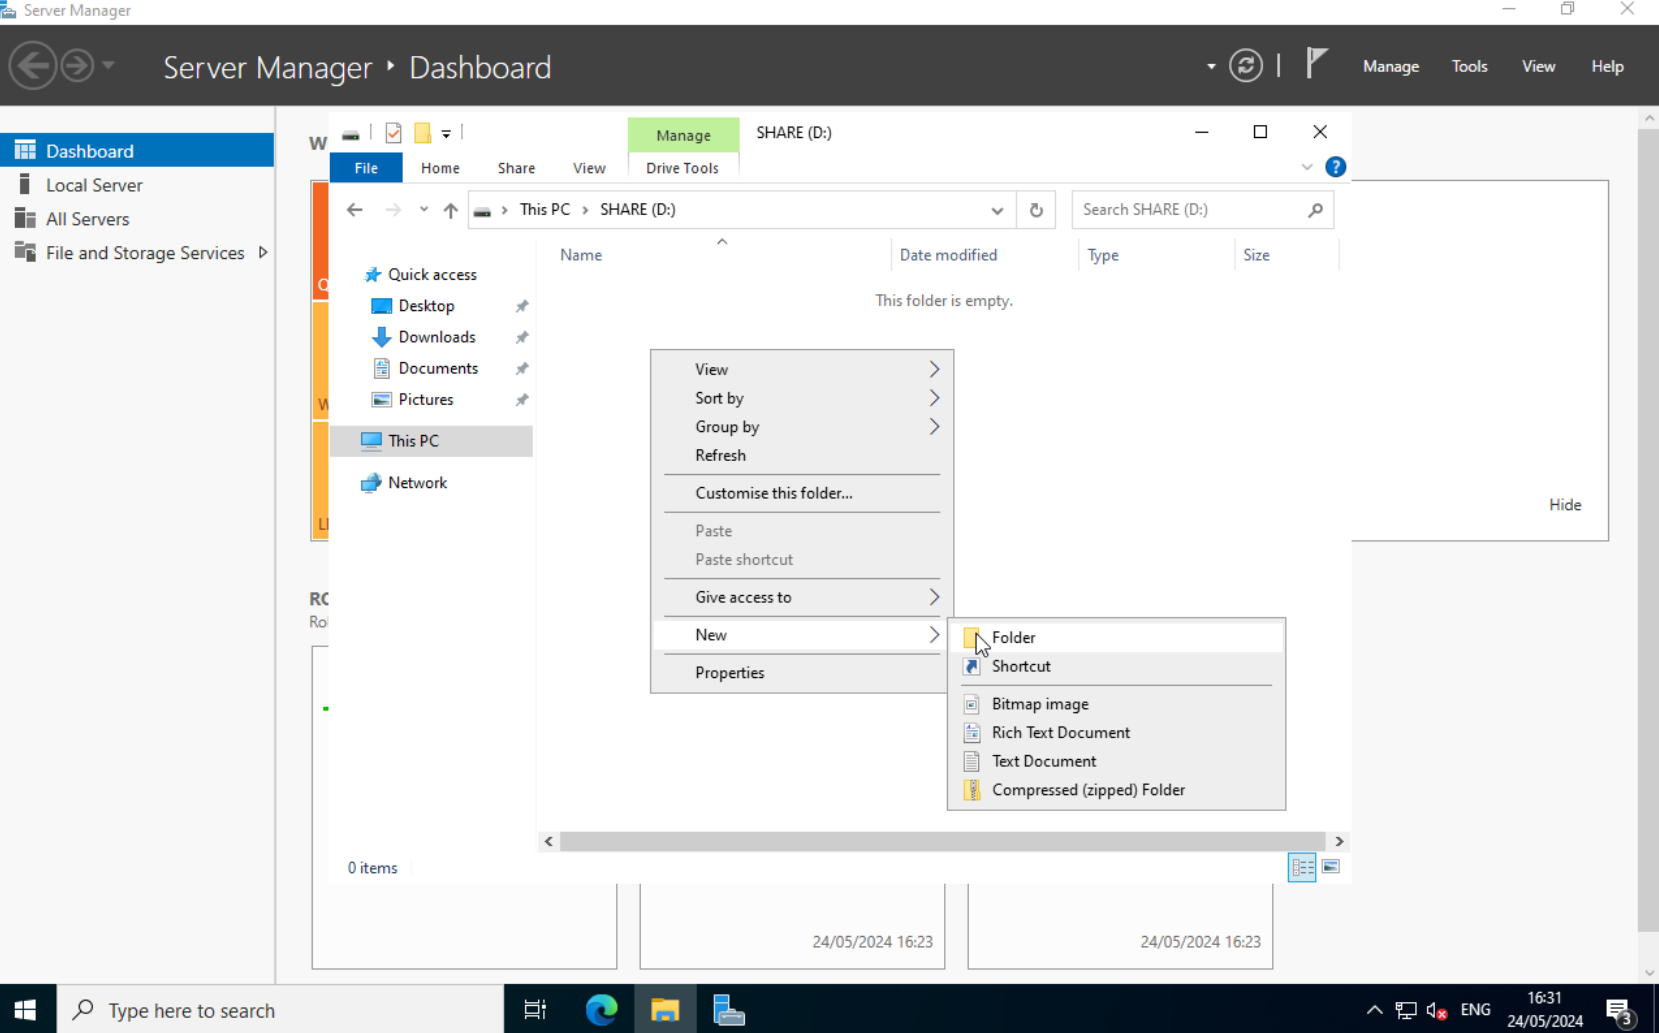Screen dimensions: 1659x1033
Task: Select Bitmap image in New submenu
Action: tap(1115, 704)
